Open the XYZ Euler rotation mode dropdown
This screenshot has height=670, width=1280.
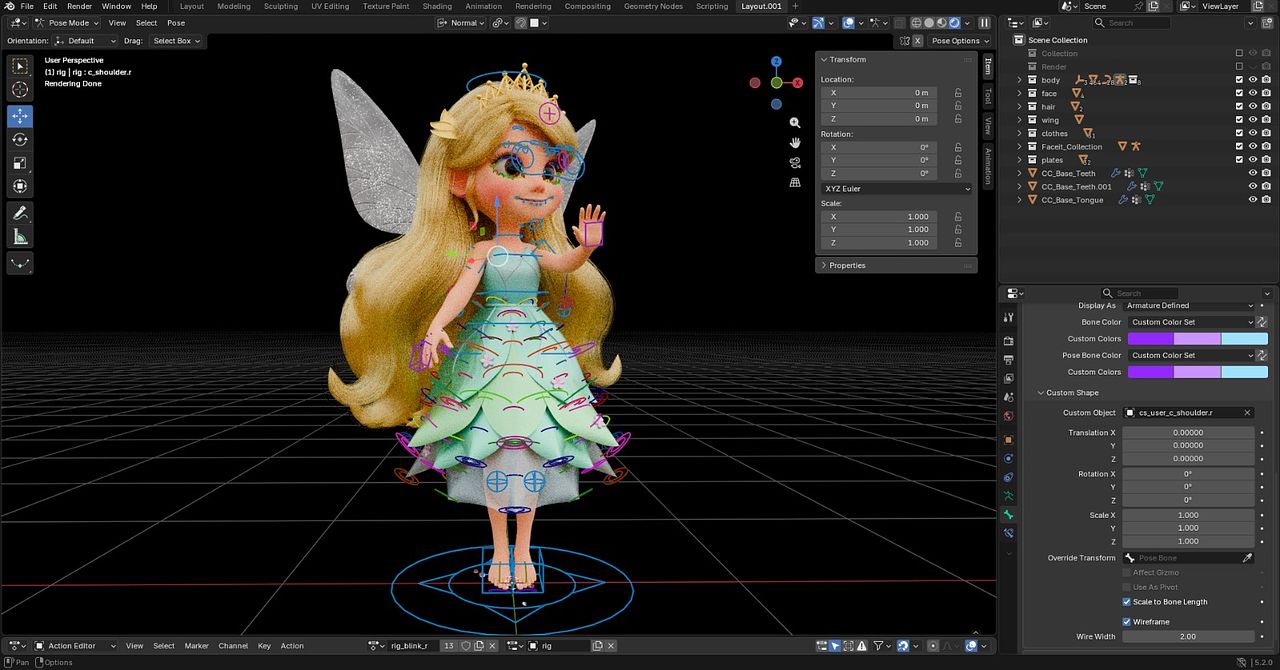[x=897, y=189]
